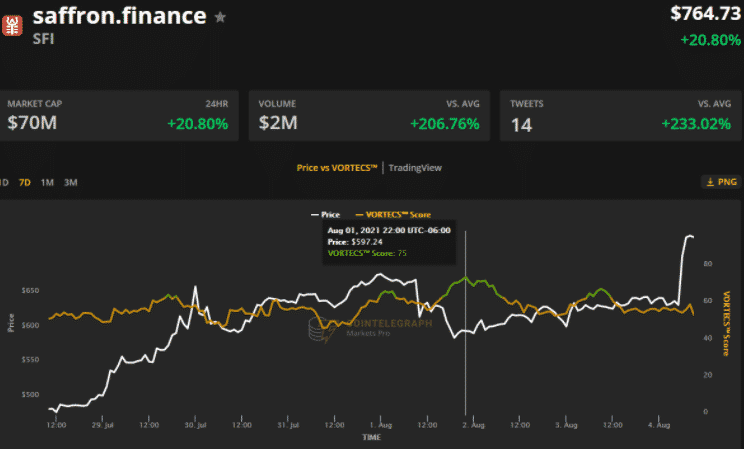Screen dimensions: 744x449
Task: Toggle the white Price line in legend
Action: coord(327,215)
